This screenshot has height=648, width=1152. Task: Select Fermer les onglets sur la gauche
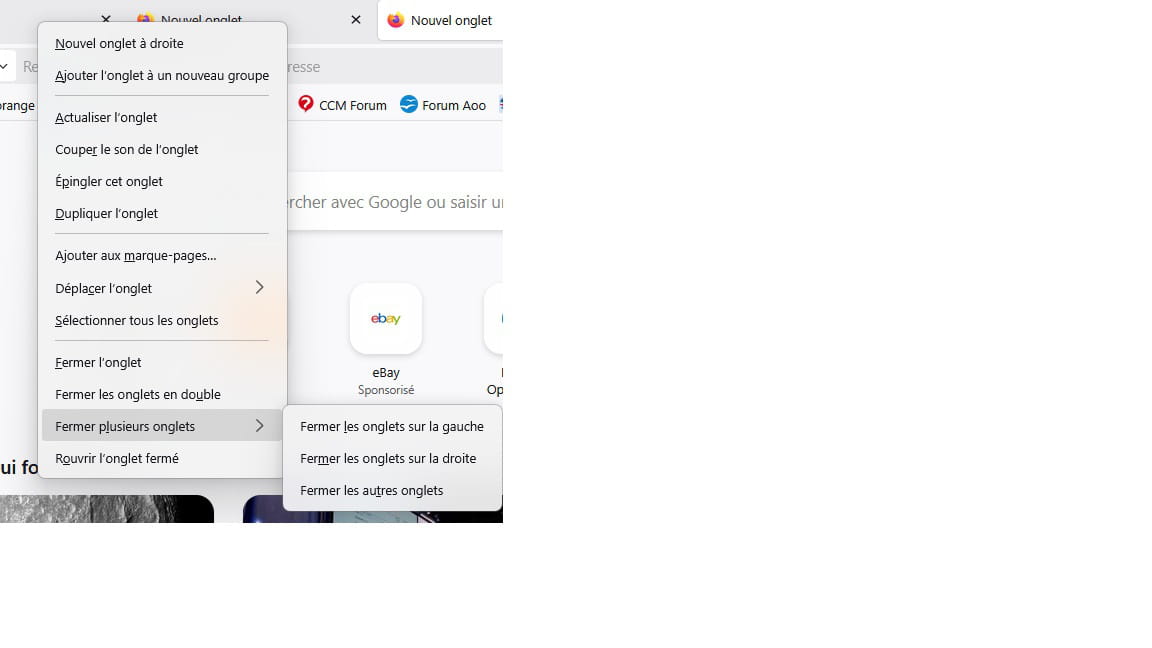click(x=392, y=427)
